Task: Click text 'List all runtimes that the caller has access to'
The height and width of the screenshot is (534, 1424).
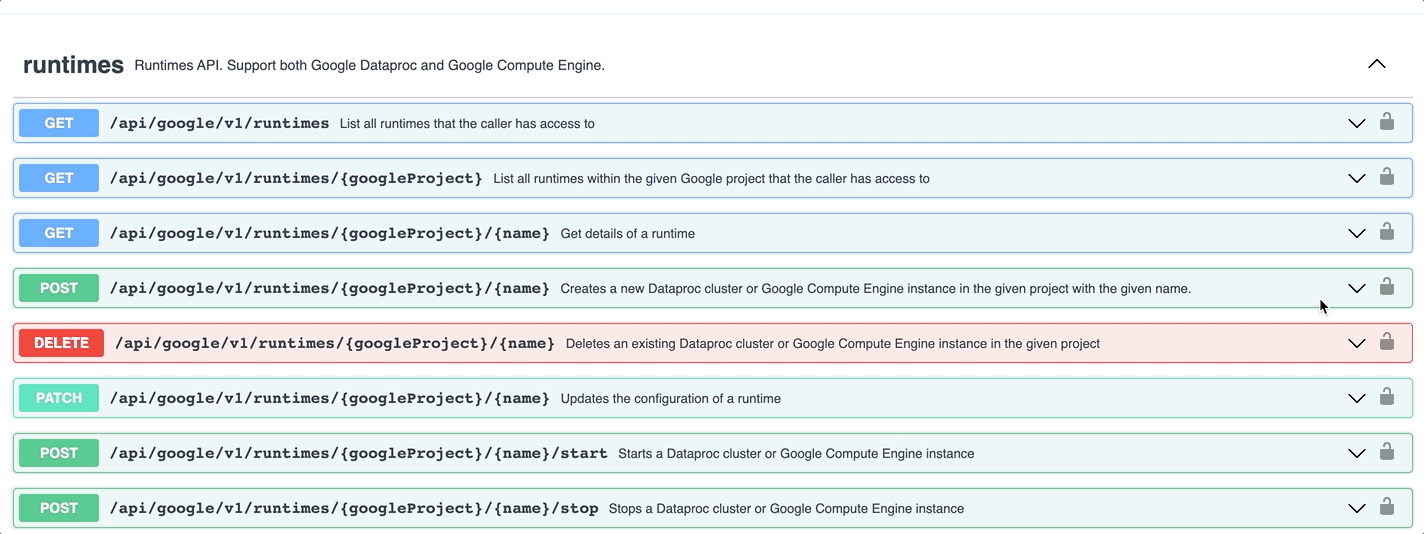Action: point(467,124)
